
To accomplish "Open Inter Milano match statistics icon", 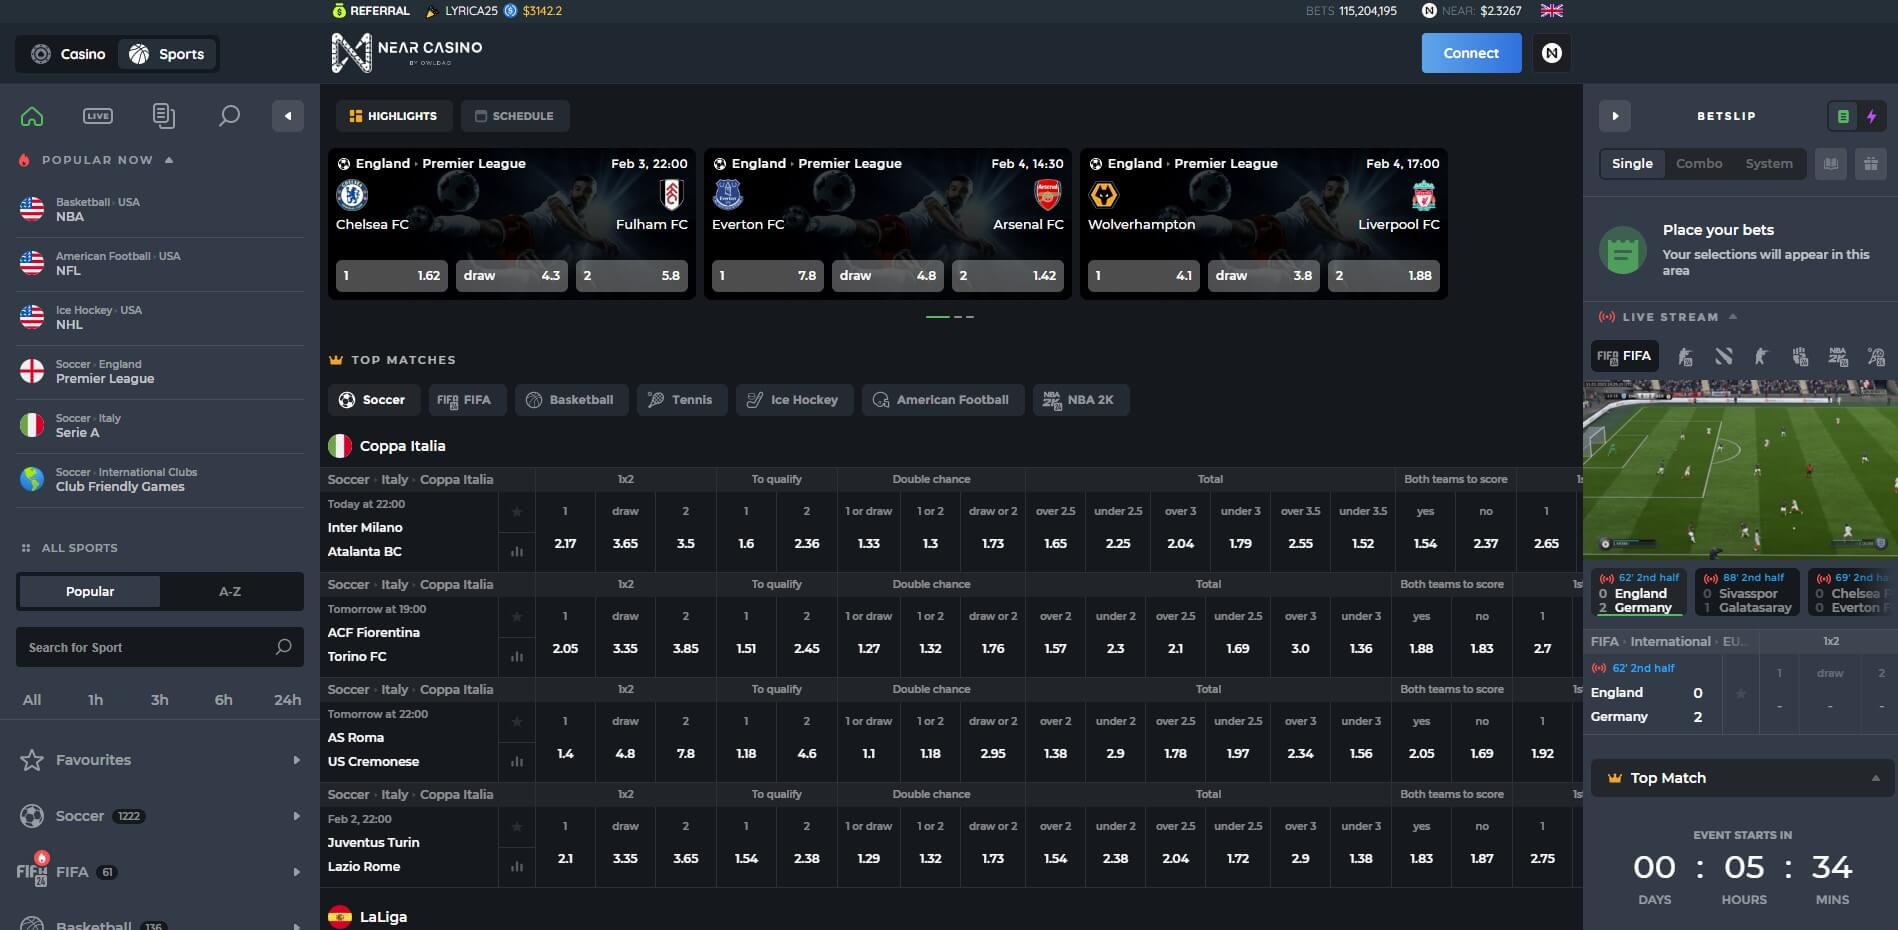I will [x=517, y=551].
